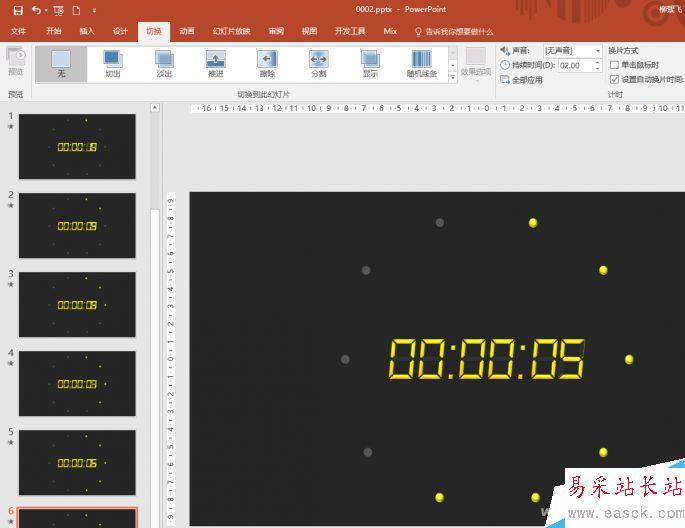Click transition star icon under slide 1

(11, 127)
